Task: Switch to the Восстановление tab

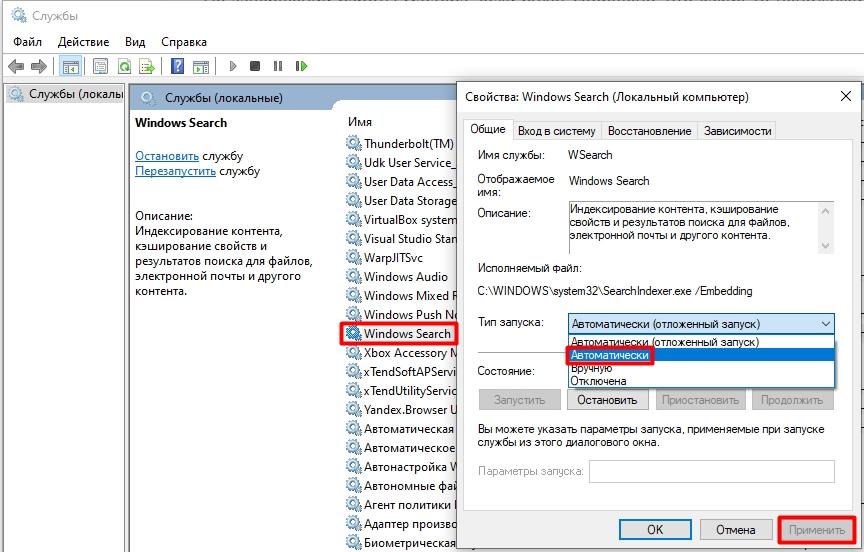Action: [x=649, y=131]
